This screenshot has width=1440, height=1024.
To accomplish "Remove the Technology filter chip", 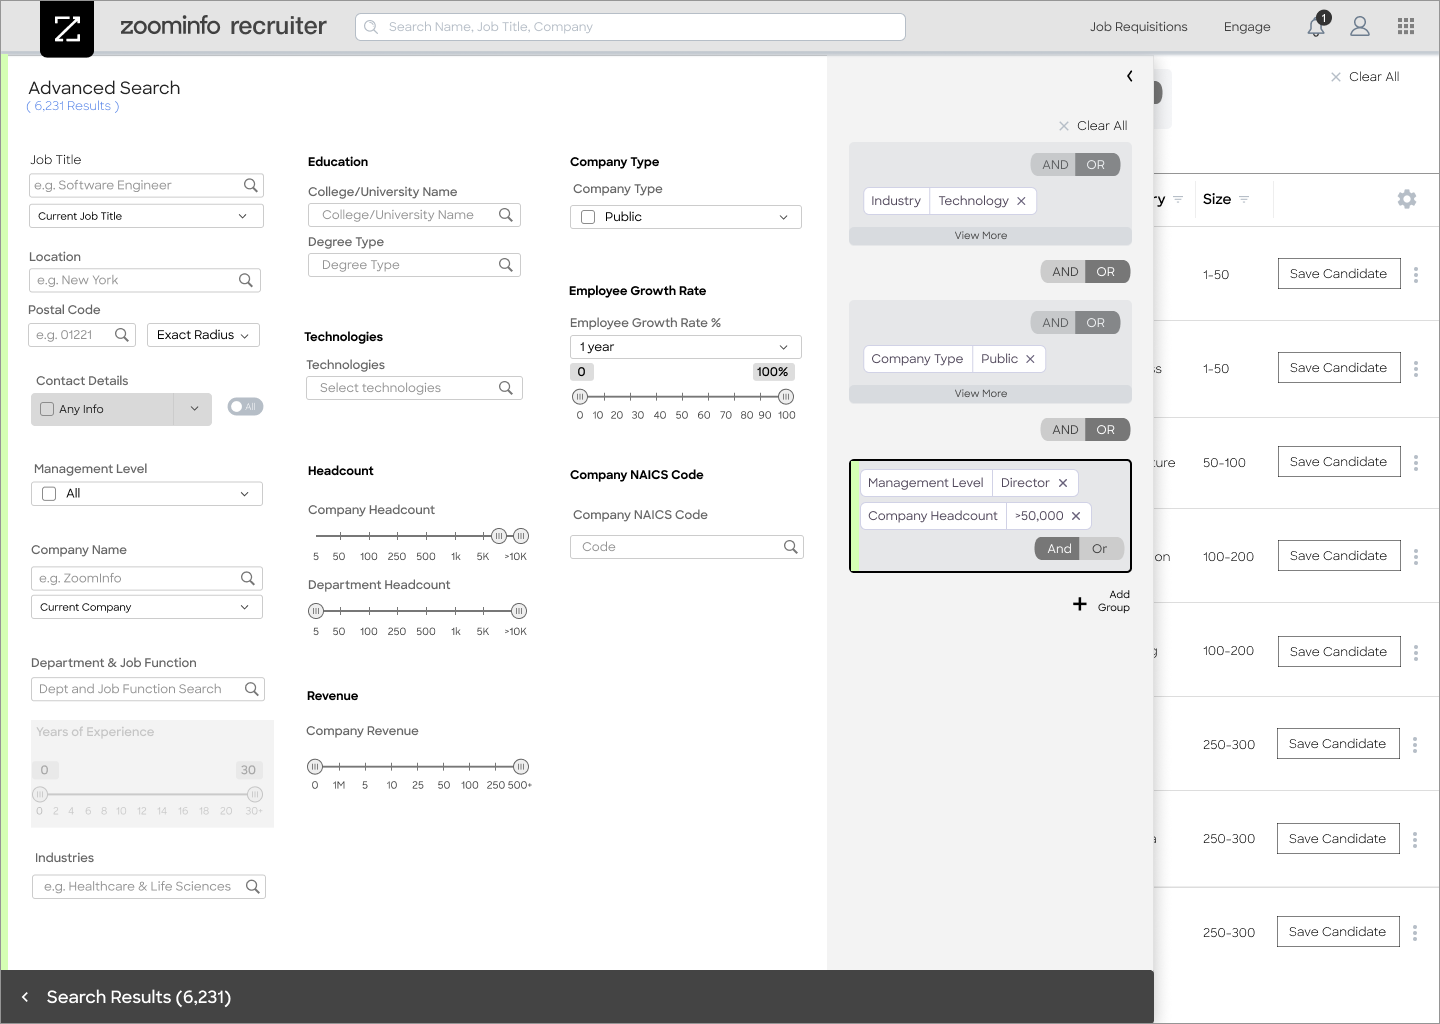I will point(1021,201).
